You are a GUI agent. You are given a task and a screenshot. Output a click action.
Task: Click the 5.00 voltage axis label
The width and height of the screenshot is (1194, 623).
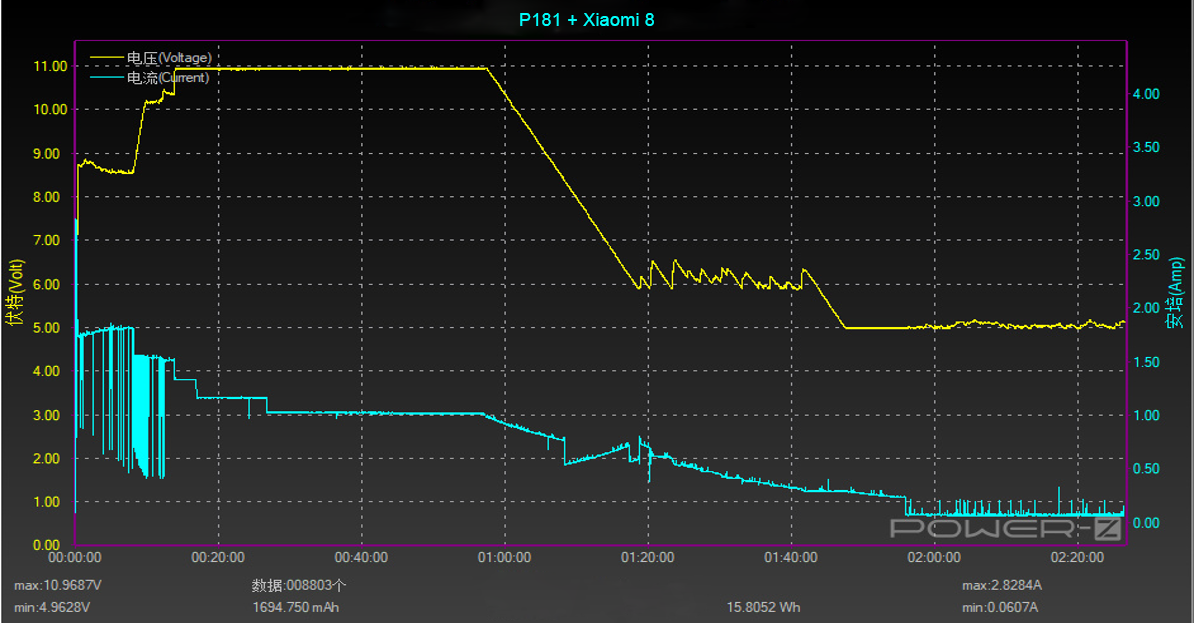[46, 328]
